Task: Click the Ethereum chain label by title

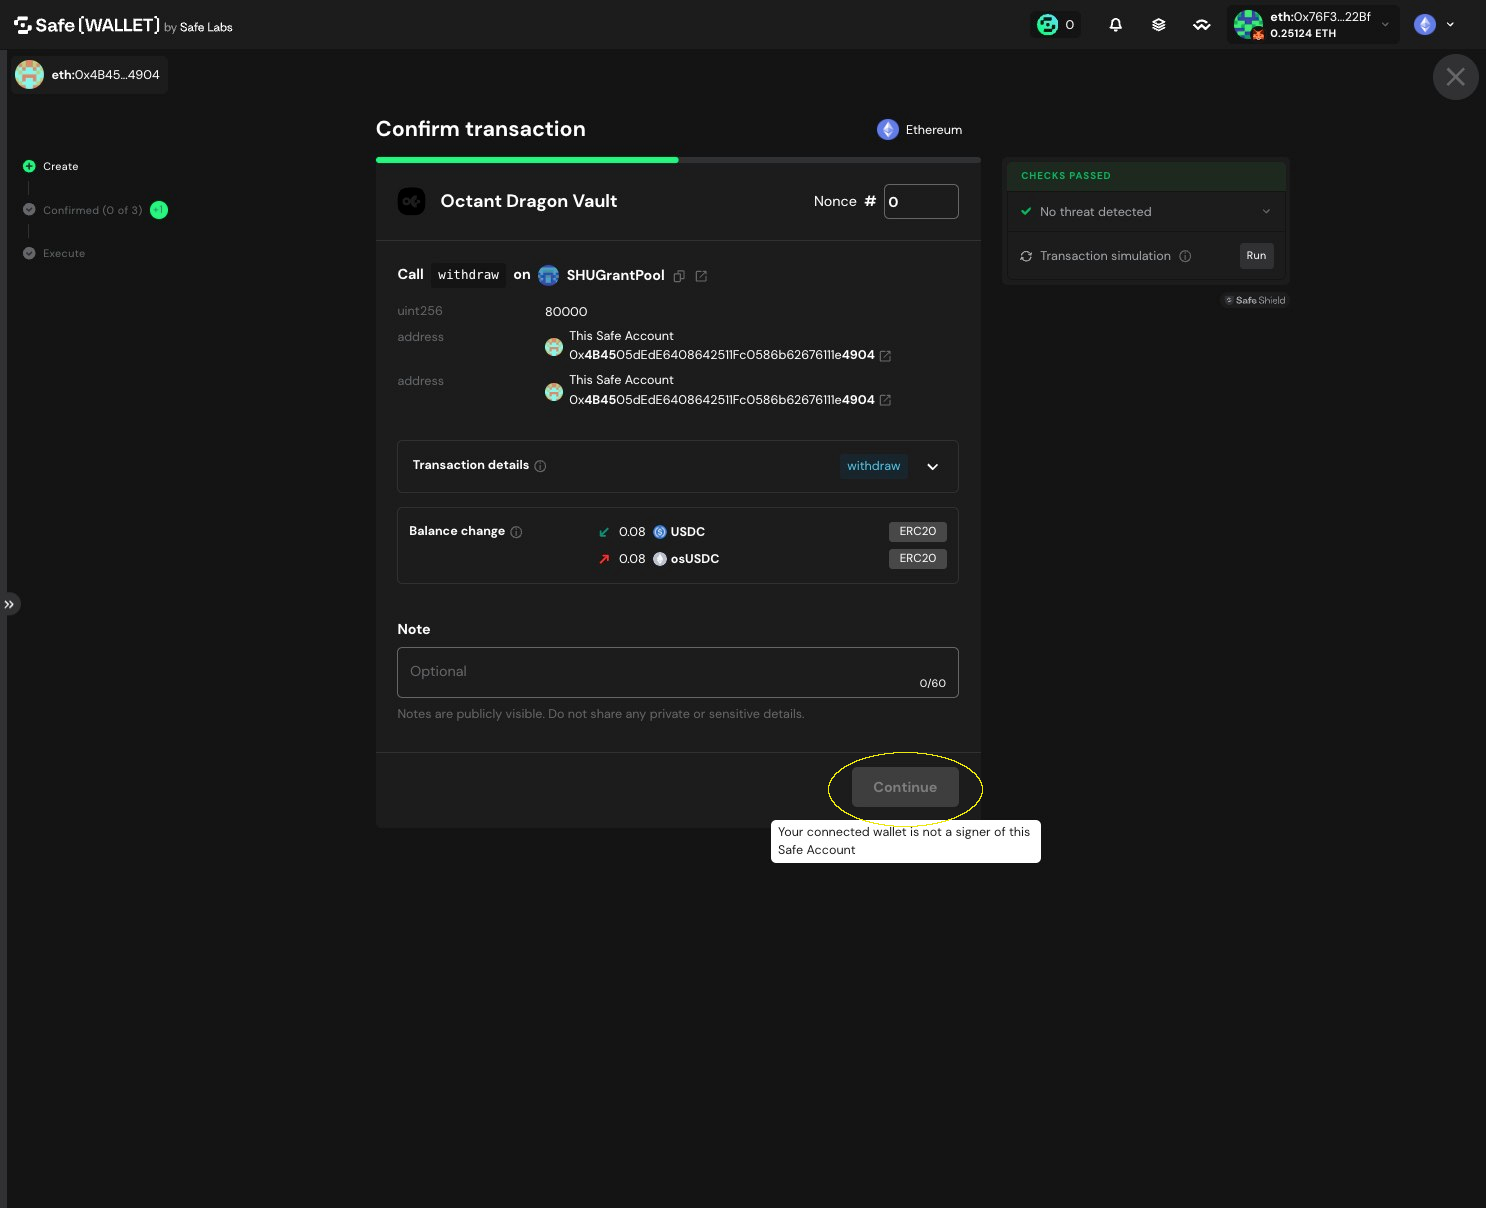Action: (x=919, y=130)
